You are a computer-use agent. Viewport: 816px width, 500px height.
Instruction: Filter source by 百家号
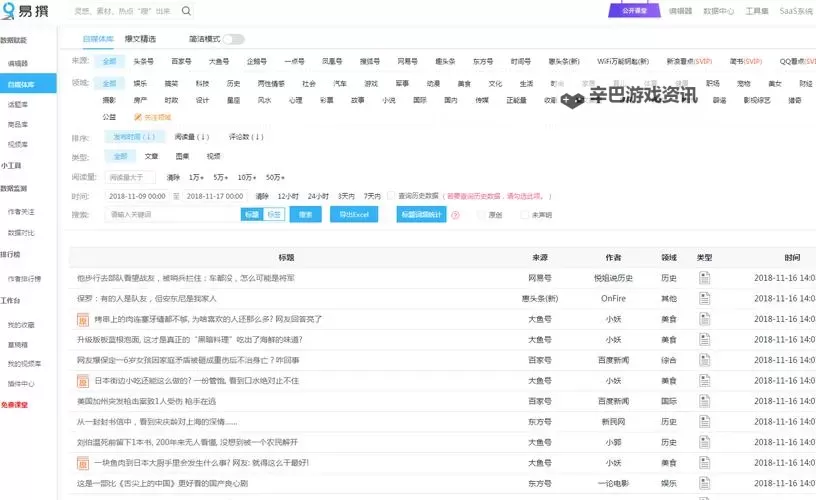click(181, 61)
